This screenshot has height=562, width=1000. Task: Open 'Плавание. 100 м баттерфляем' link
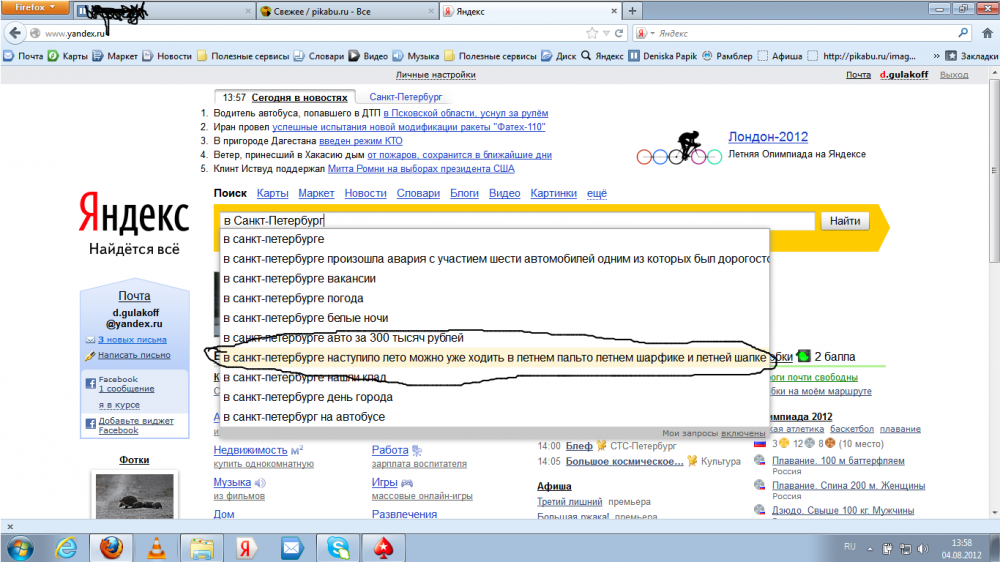point(838,461)
